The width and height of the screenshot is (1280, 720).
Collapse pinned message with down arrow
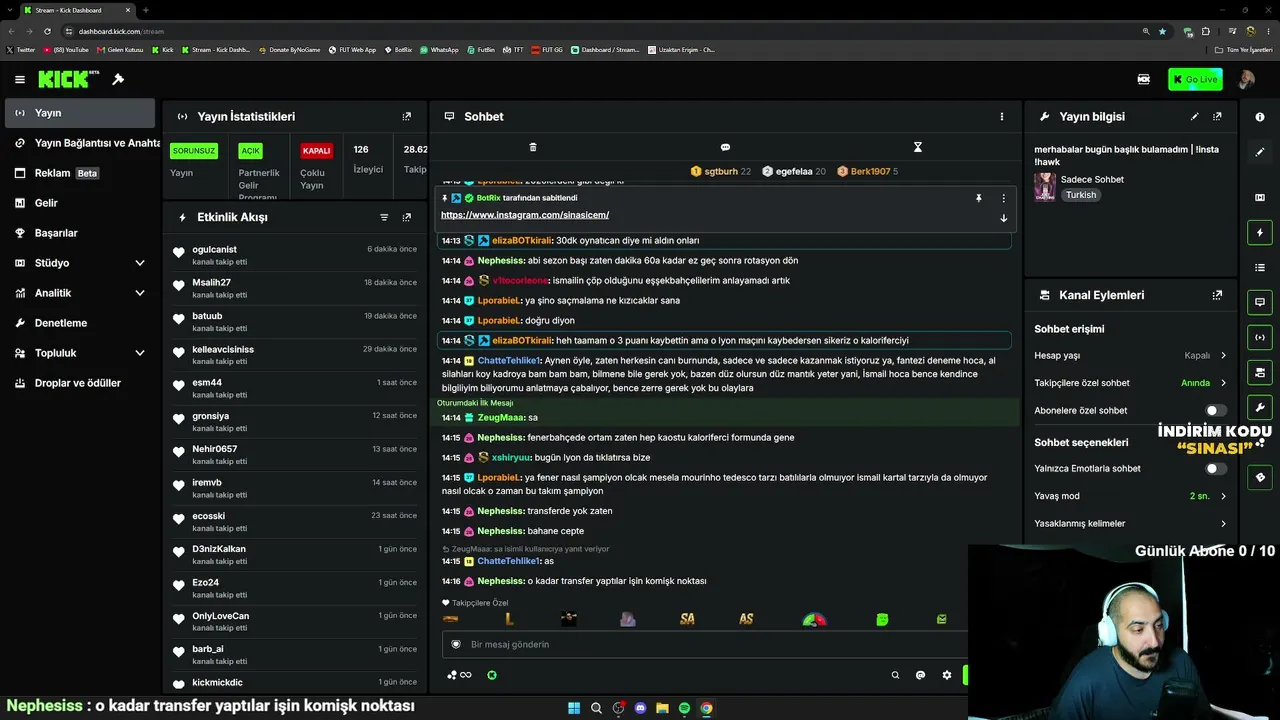[x=1004, y=218]
